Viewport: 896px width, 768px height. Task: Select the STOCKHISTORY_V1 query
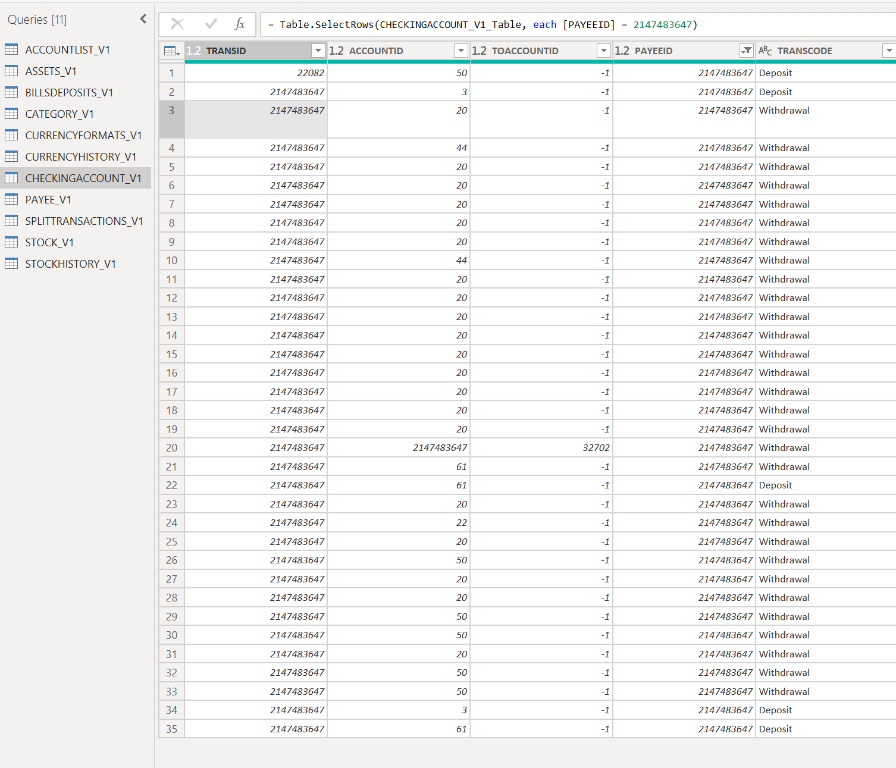point(75,264)
